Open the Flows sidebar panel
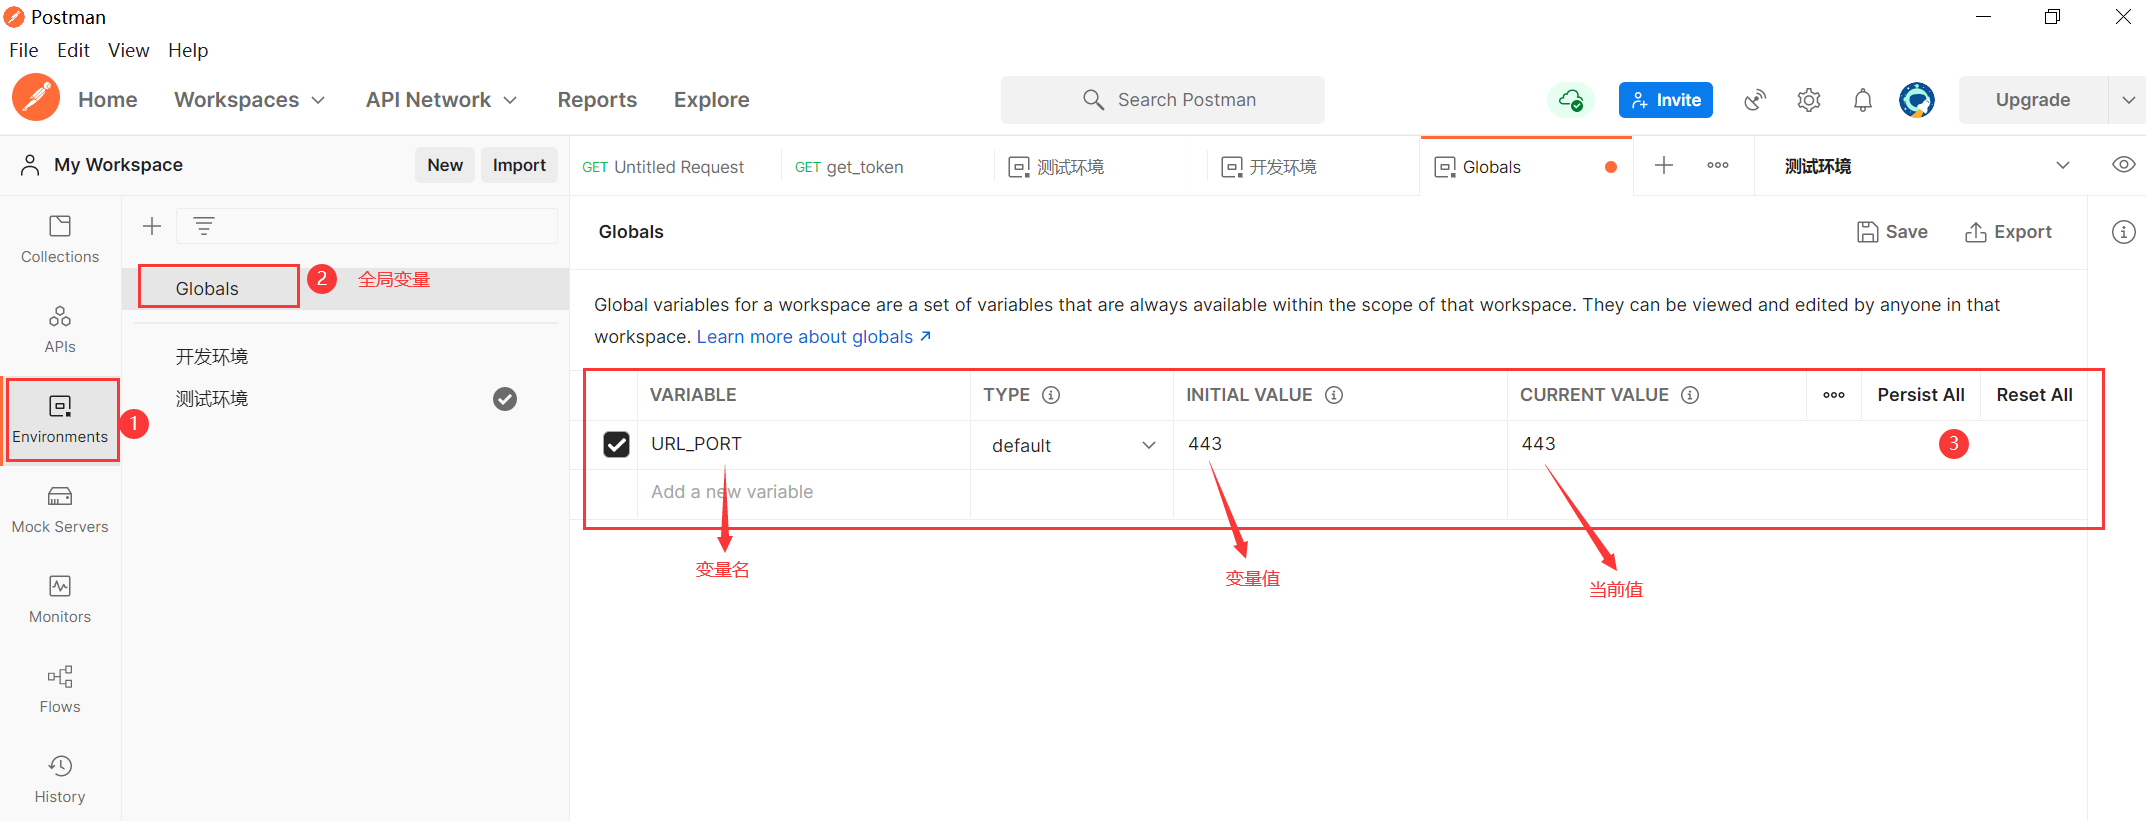Viewport: 2146px width, 821px height. pos(60,690)
